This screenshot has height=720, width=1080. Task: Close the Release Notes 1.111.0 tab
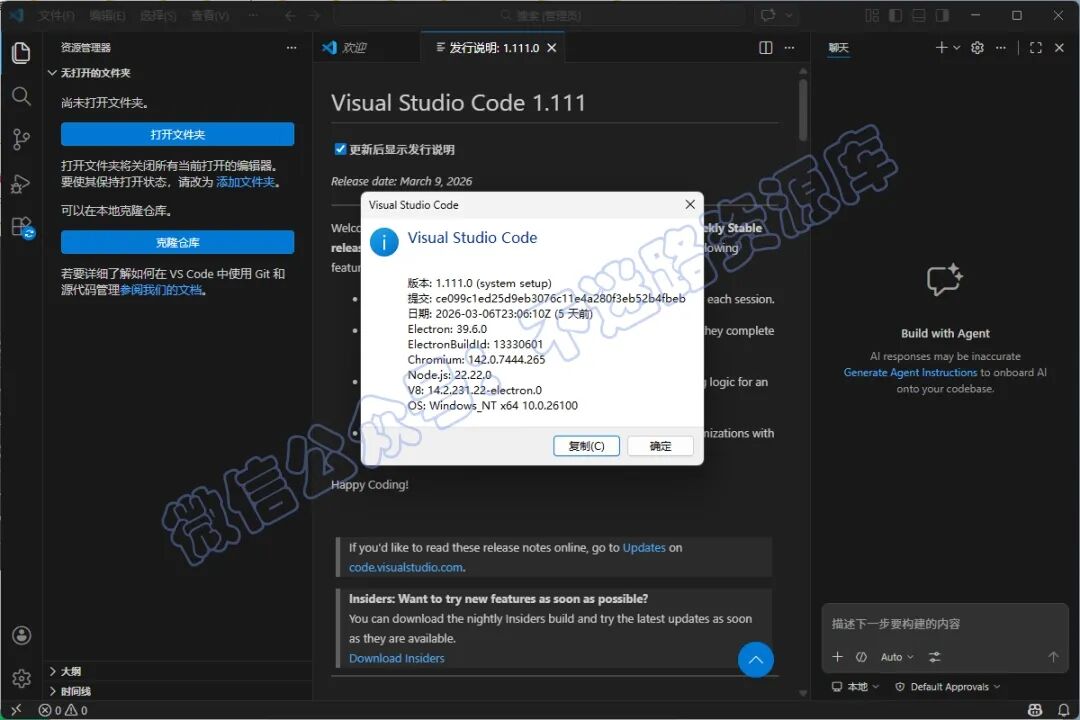click(x=552, y=48)
